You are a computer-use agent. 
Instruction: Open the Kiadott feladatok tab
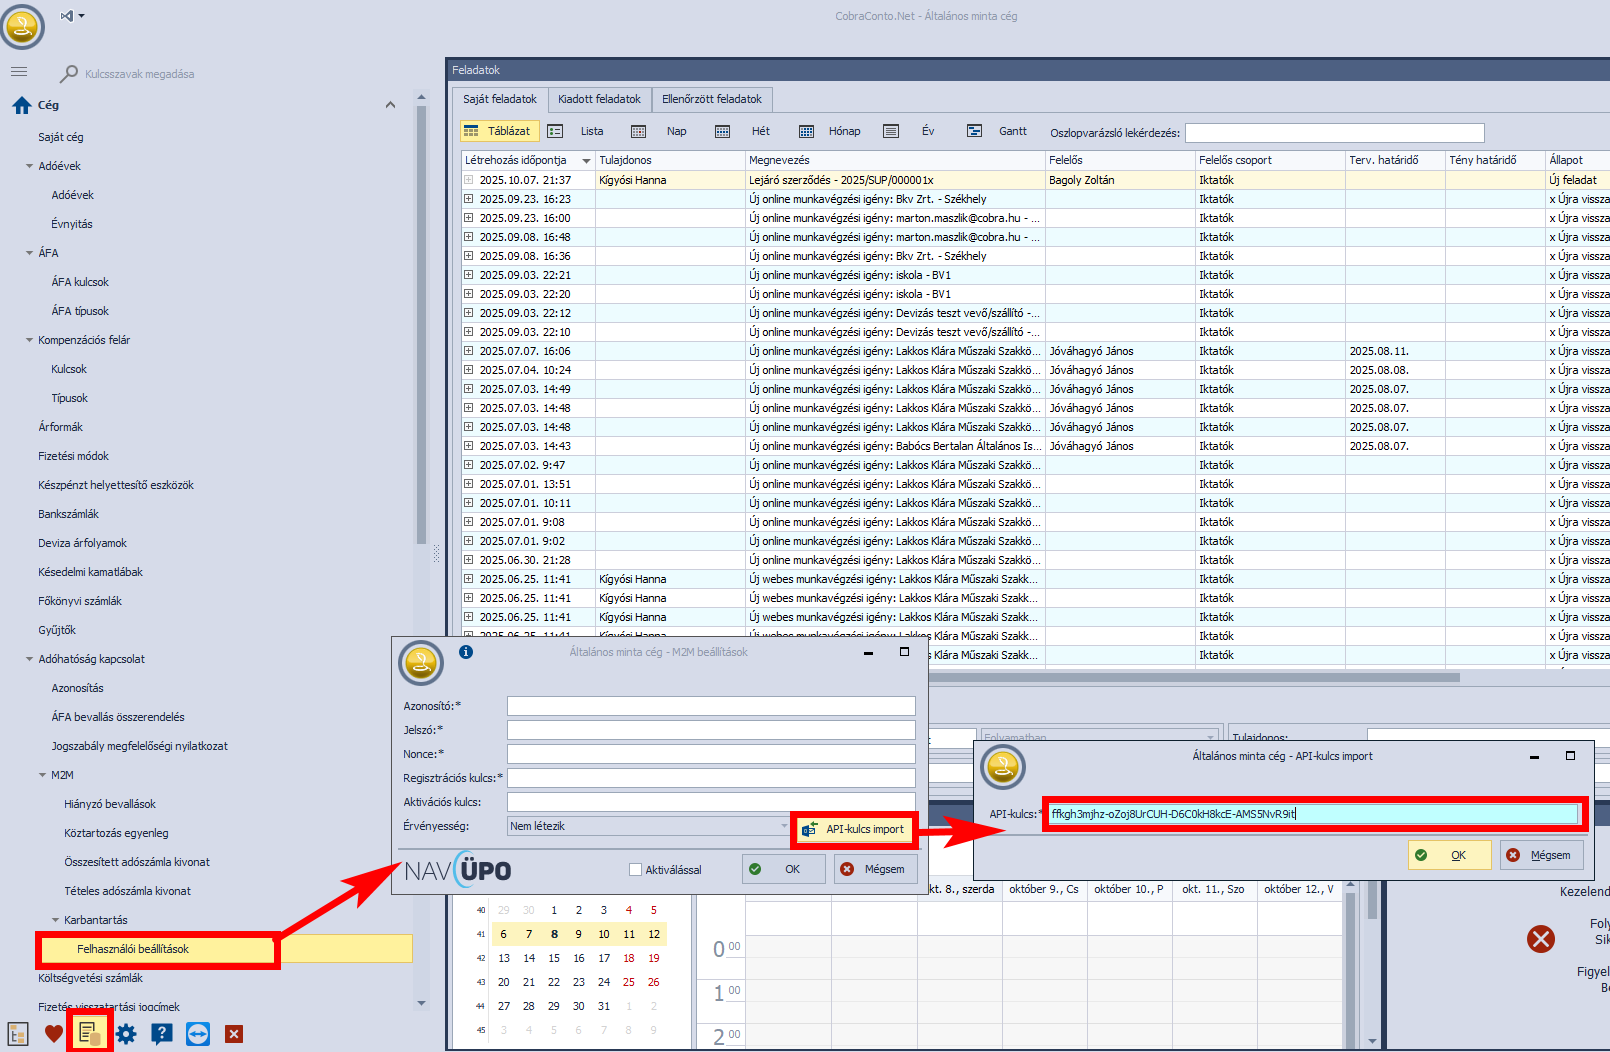pyautogui.click(x=599, y=99)
